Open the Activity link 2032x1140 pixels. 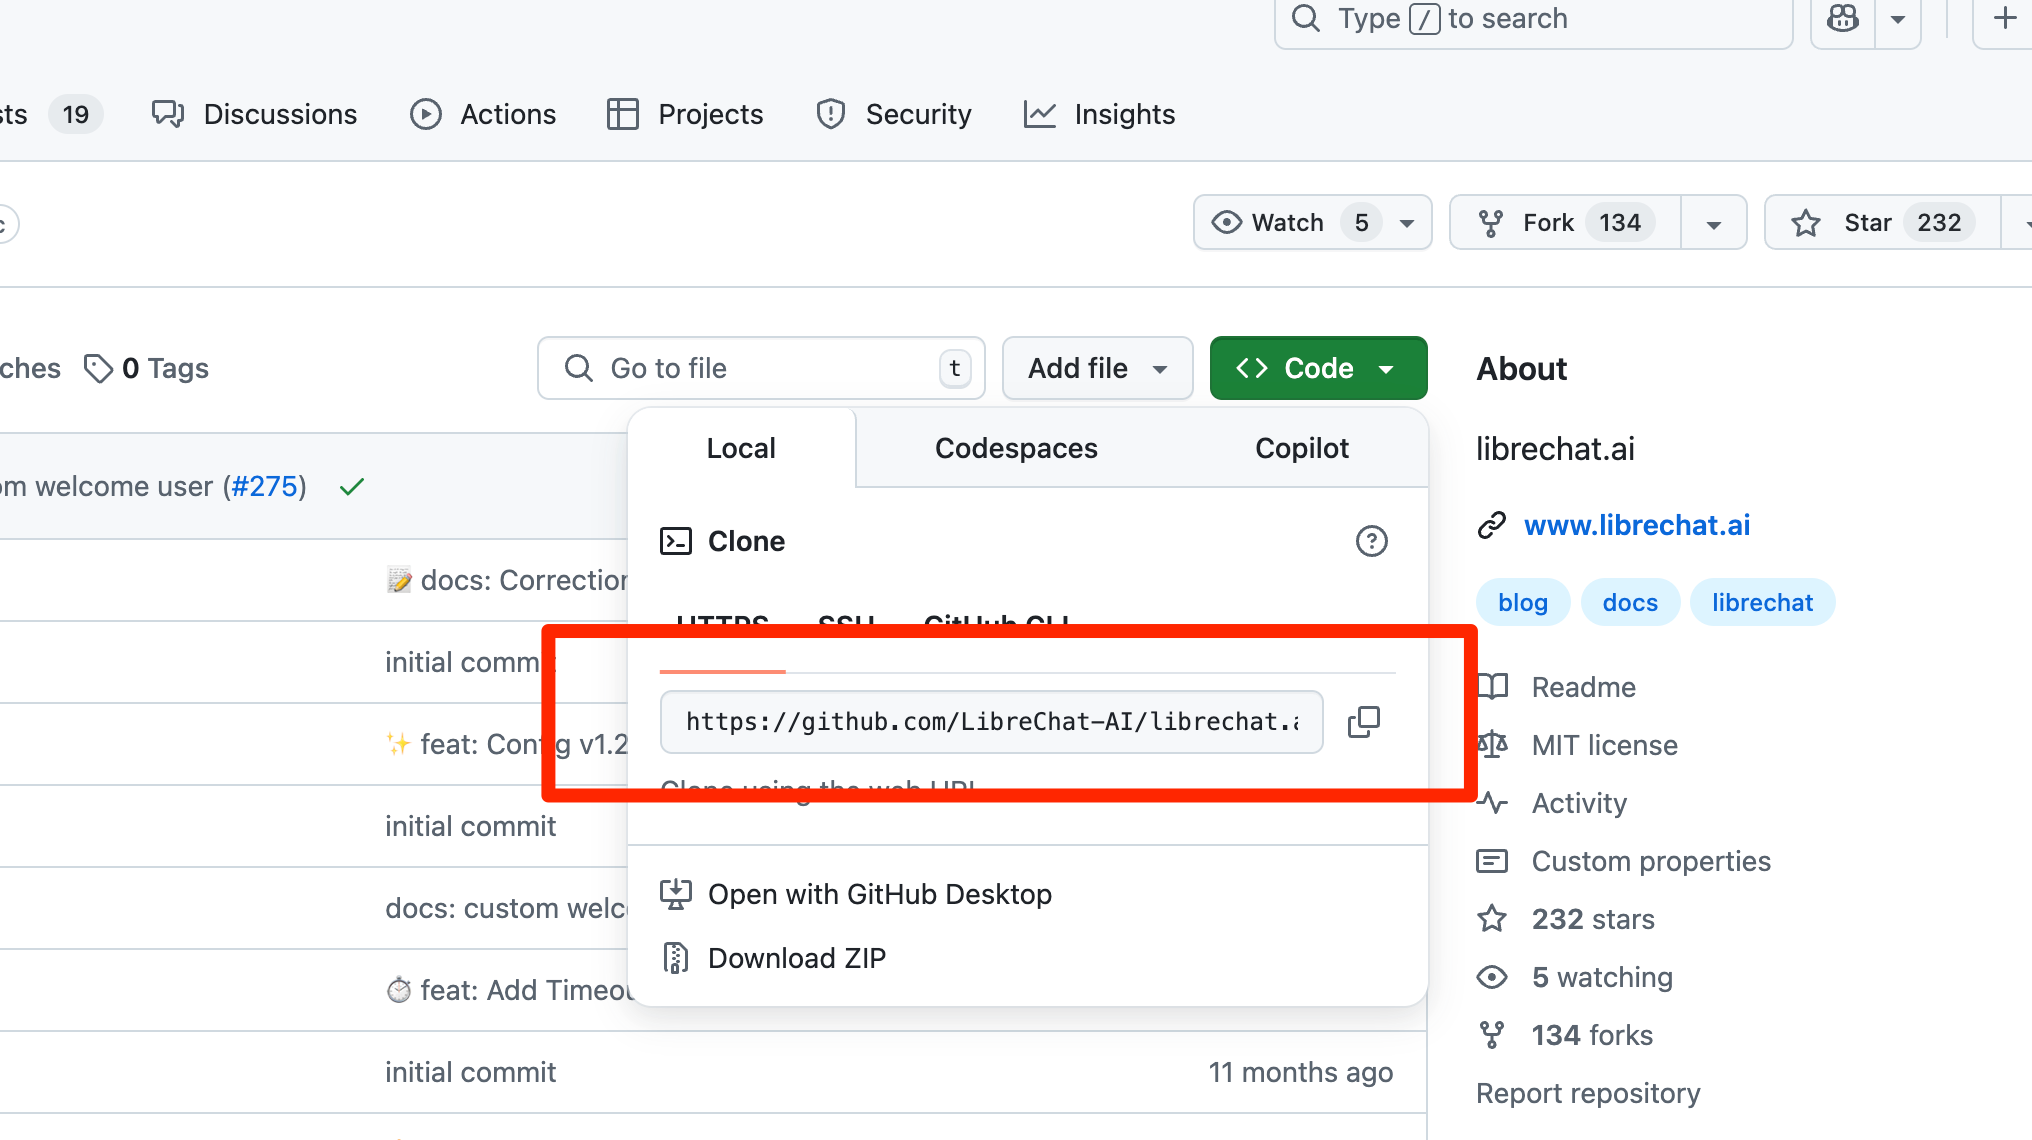(1580, 803)
